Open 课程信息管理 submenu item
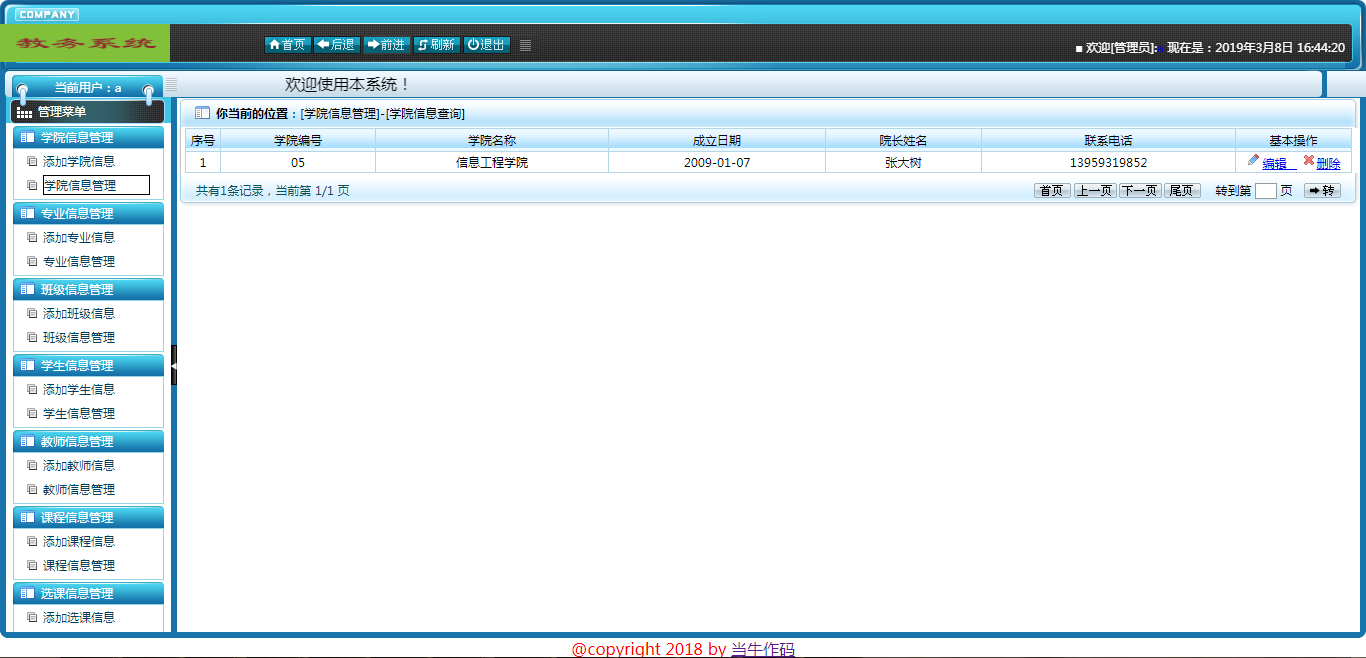The width and height of the screenshot is (1366, 658). click(x=79, y=565)
